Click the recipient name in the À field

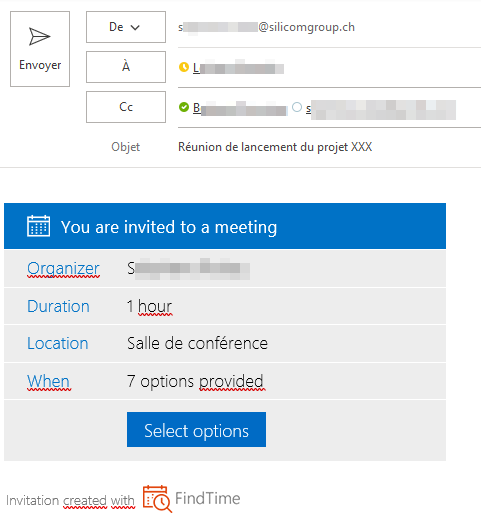pos(238,68)
